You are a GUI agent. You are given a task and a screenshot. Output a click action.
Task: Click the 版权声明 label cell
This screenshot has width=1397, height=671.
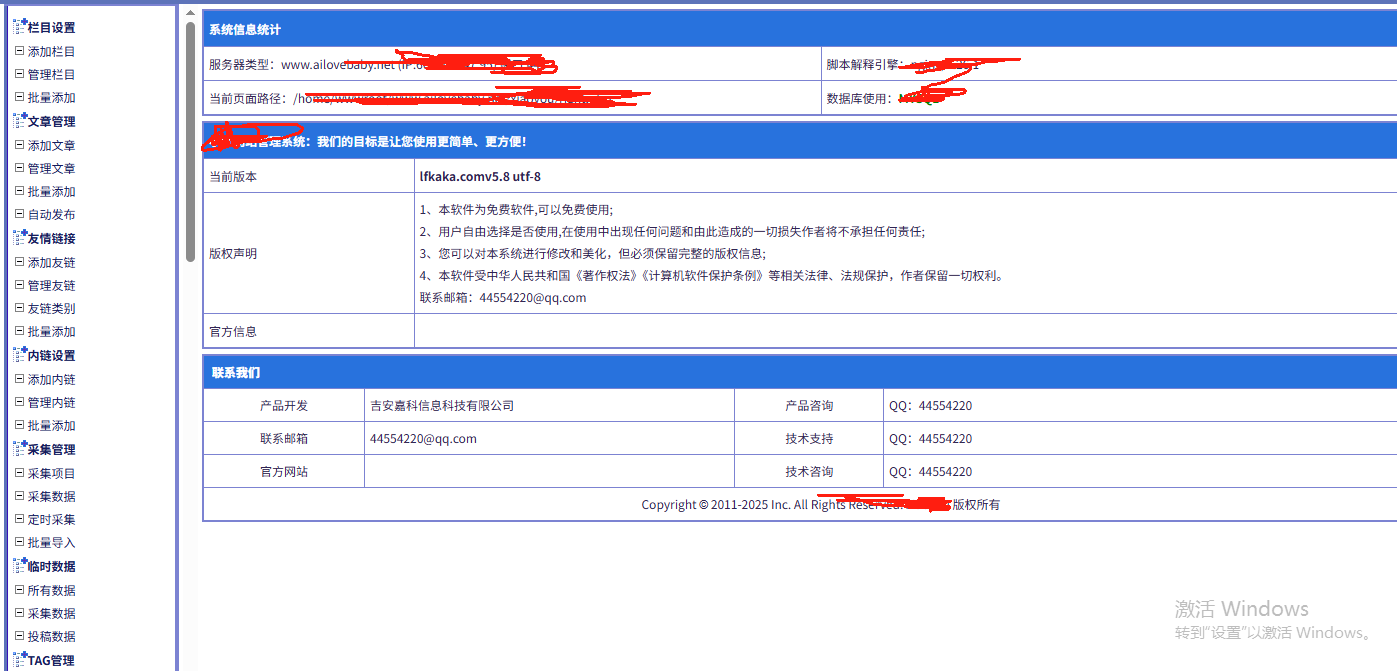(x=309, y=253)
